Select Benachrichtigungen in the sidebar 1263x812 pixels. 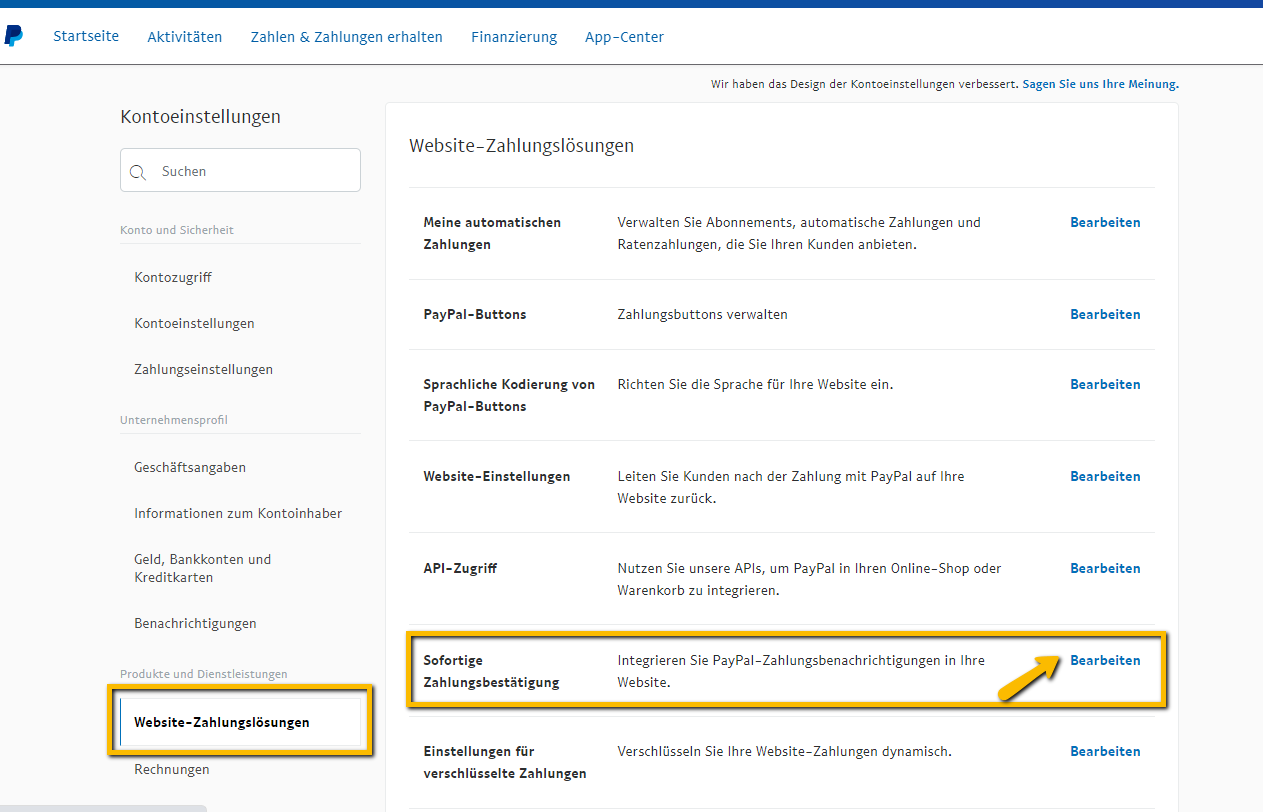tap(195, 623)
